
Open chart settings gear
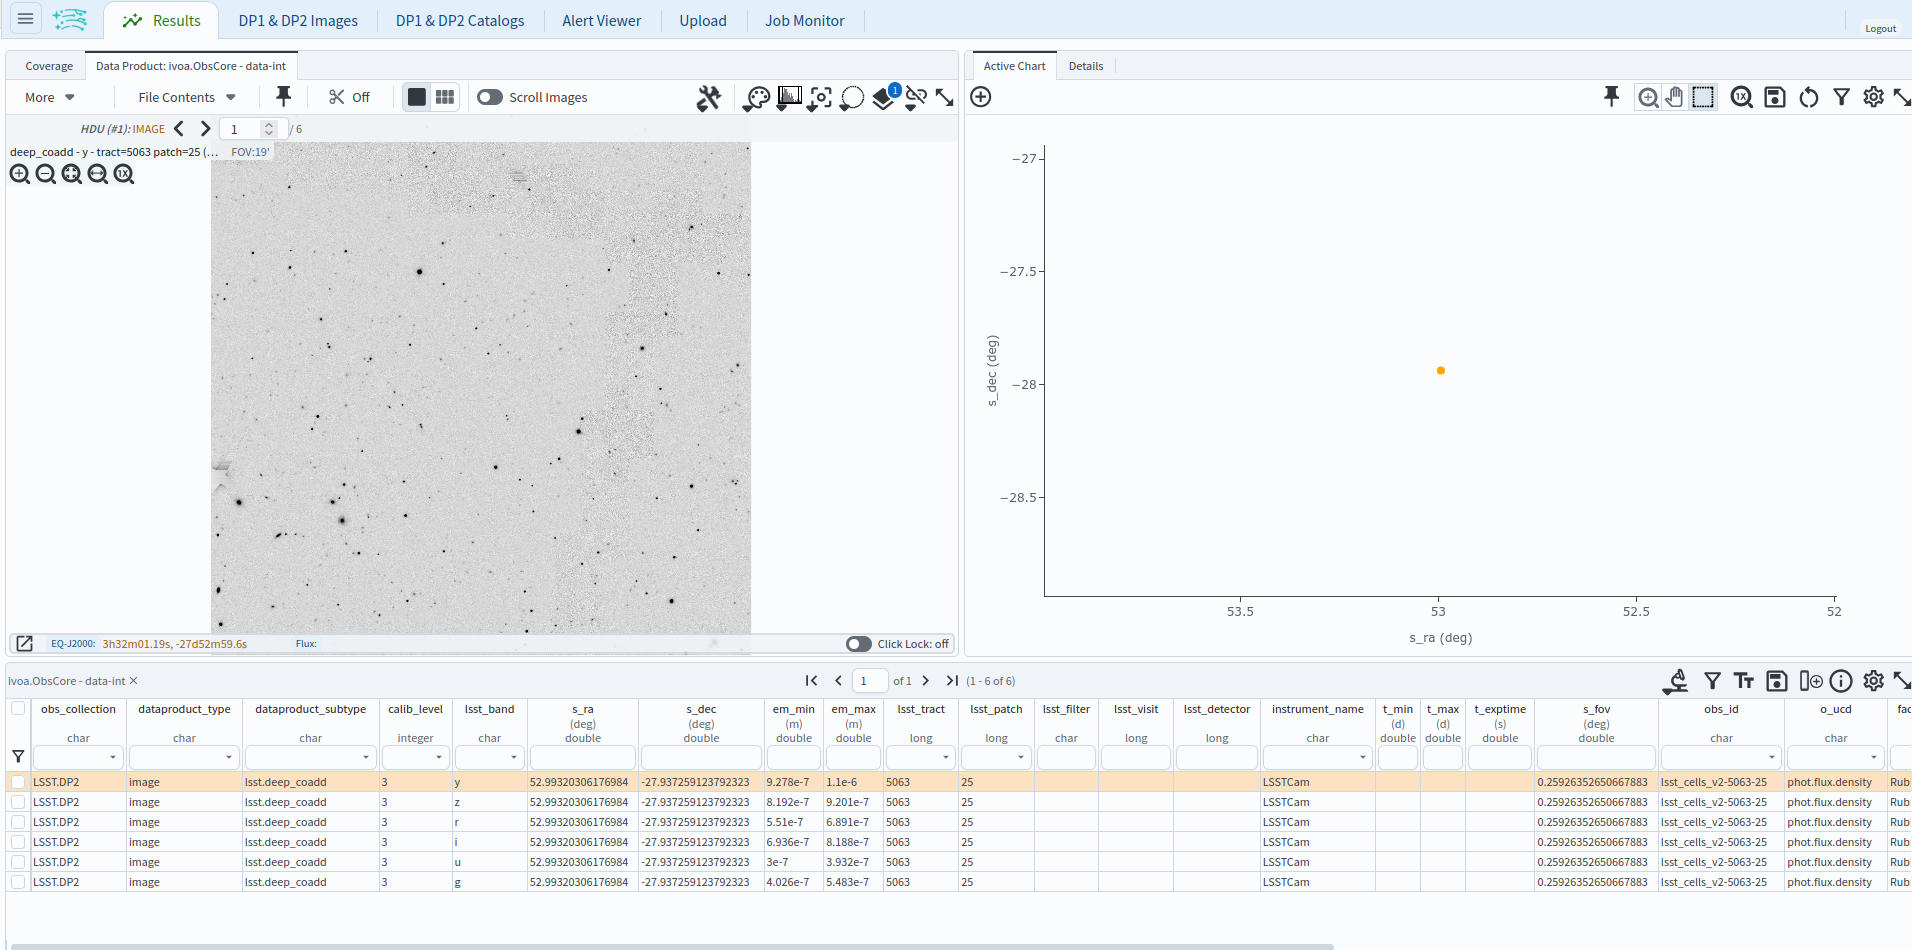1874,97
